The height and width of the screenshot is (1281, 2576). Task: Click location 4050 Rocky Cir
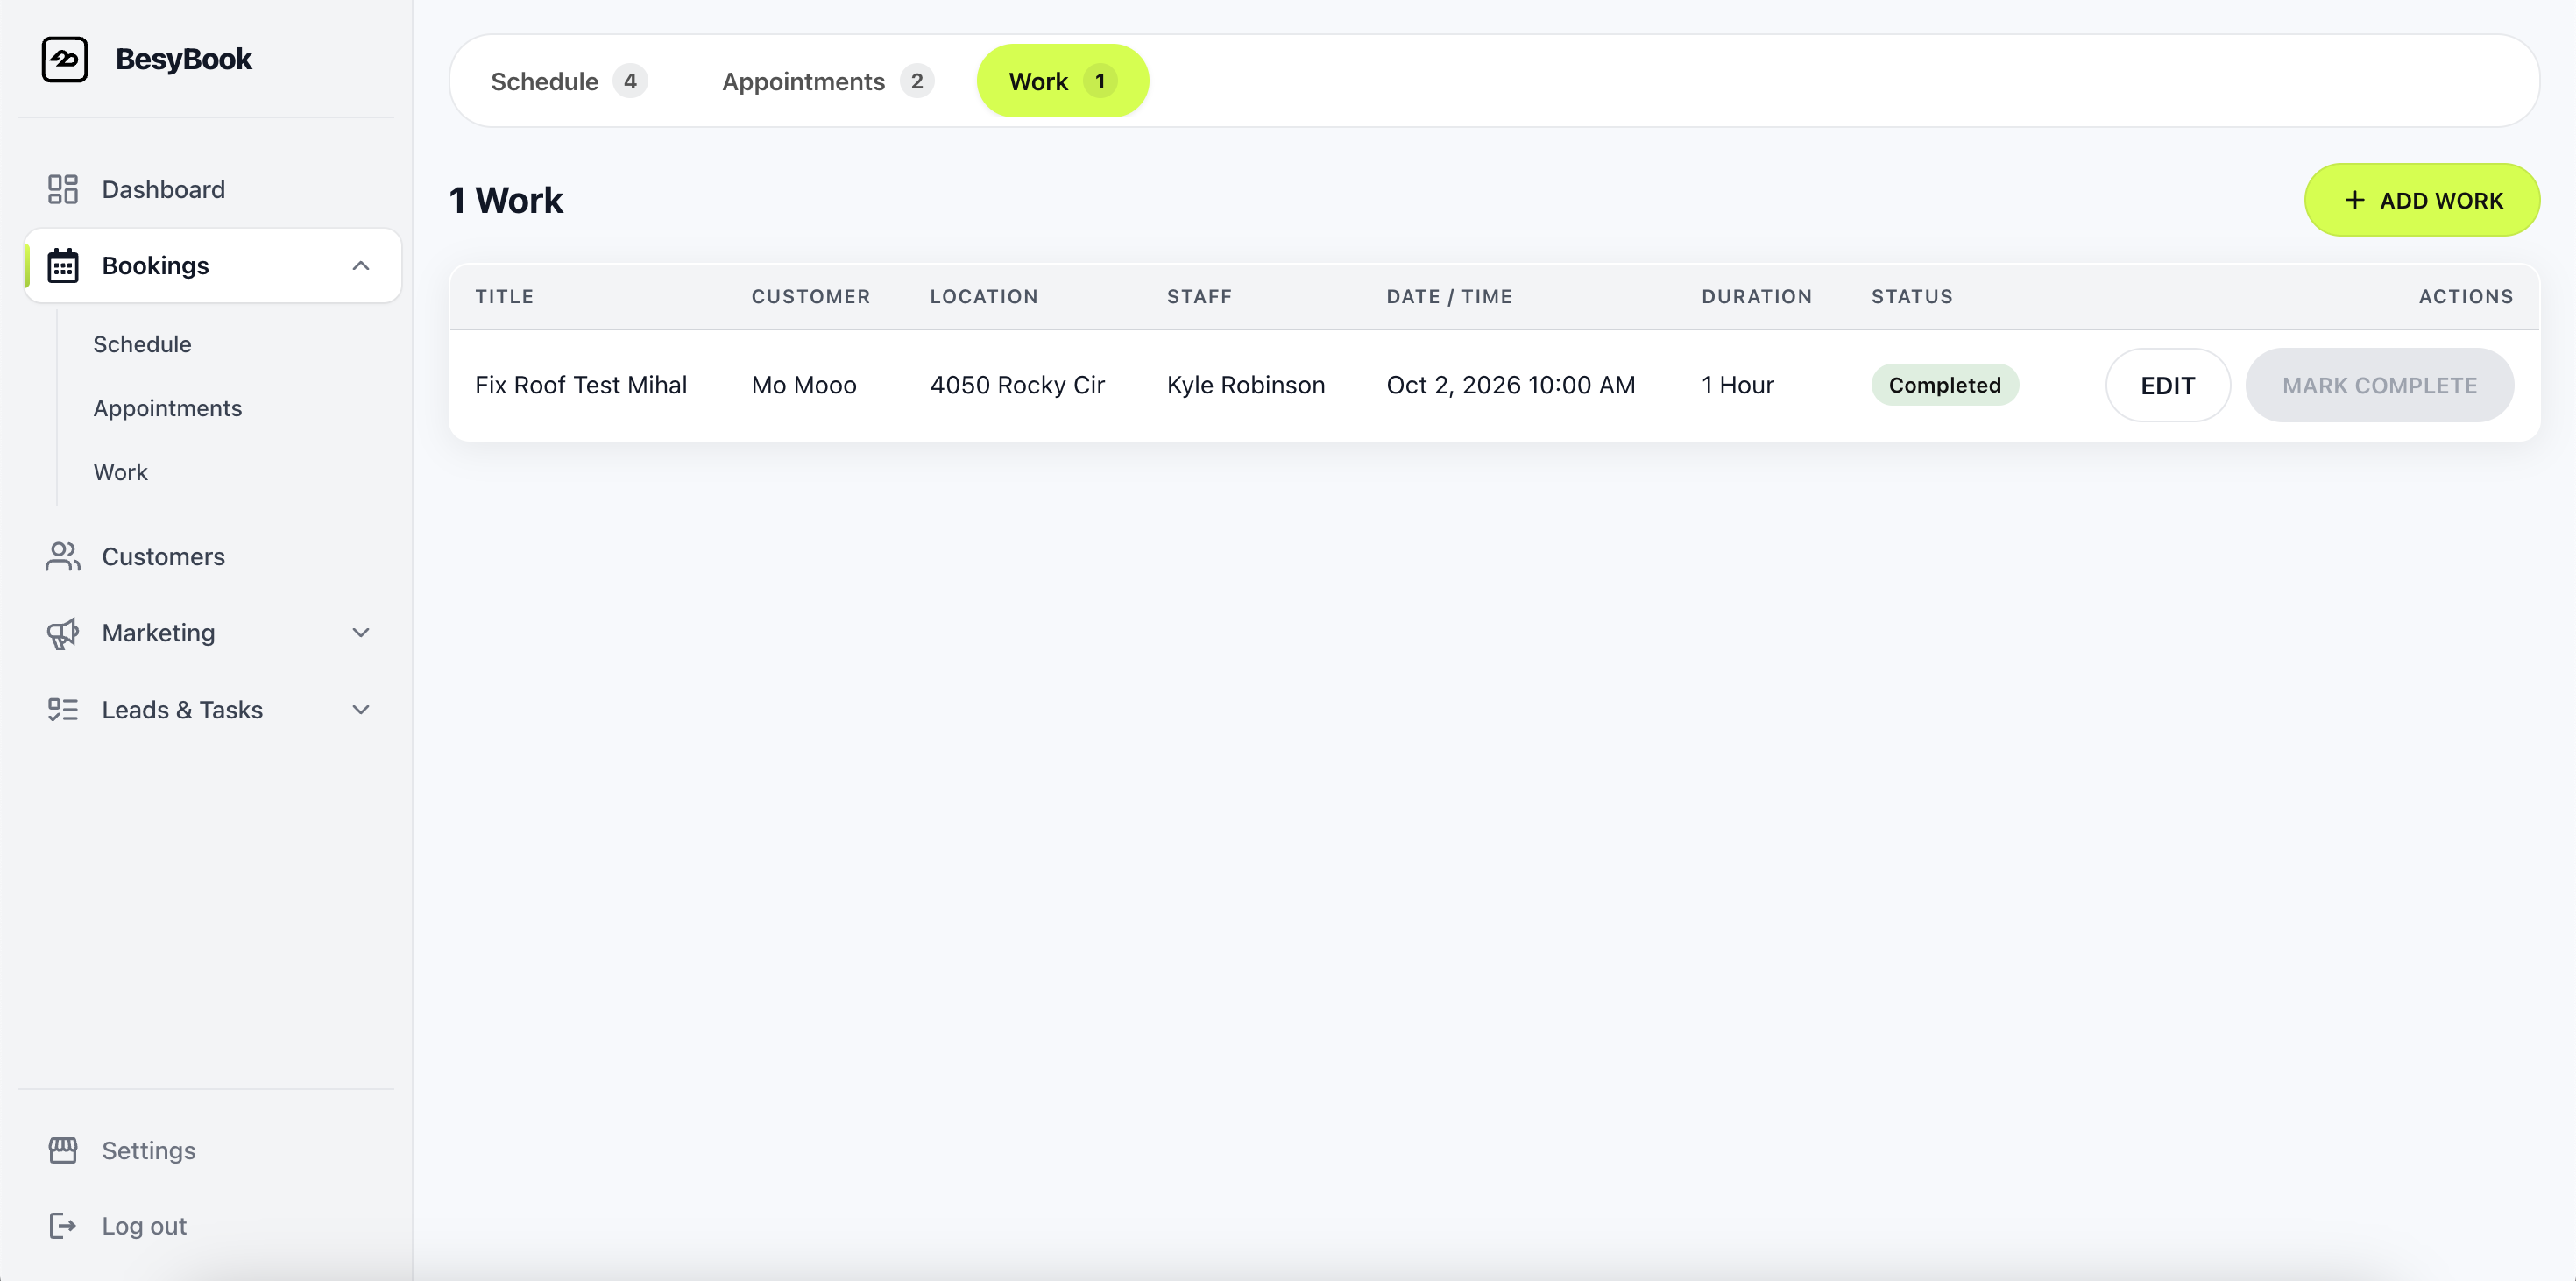tap(1017, 385)
